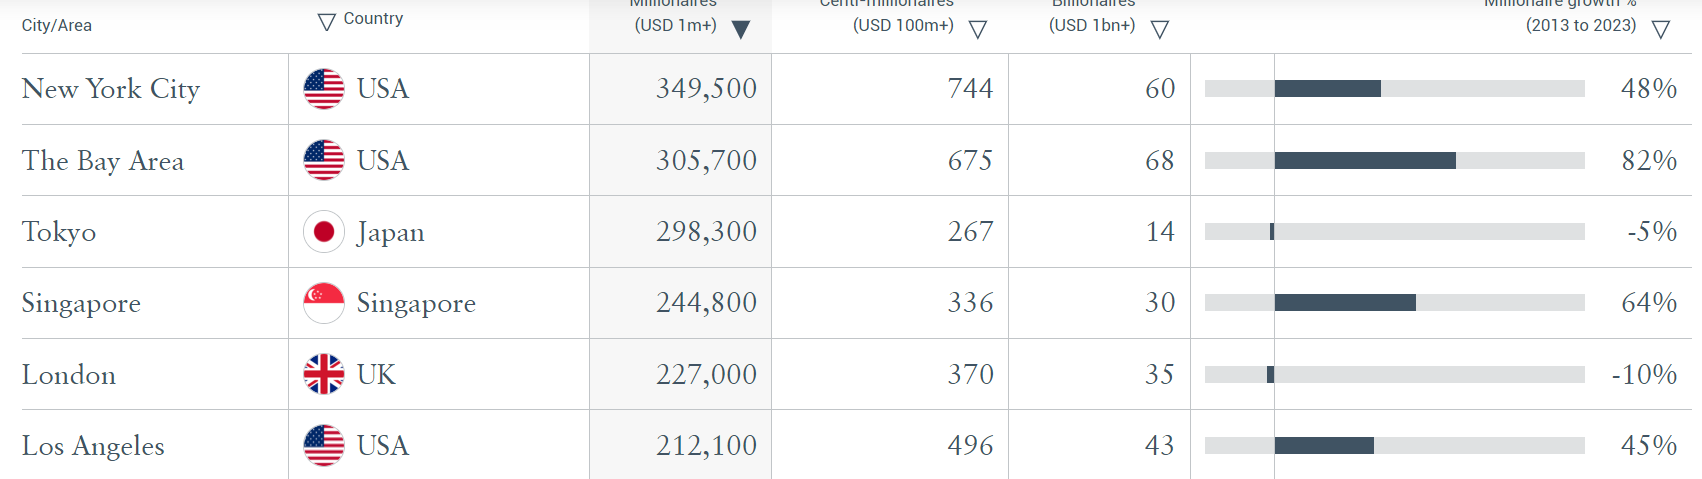Click the City/Area column header
1702x479 pixels.
pyautogui.click(x=57, y=25)
